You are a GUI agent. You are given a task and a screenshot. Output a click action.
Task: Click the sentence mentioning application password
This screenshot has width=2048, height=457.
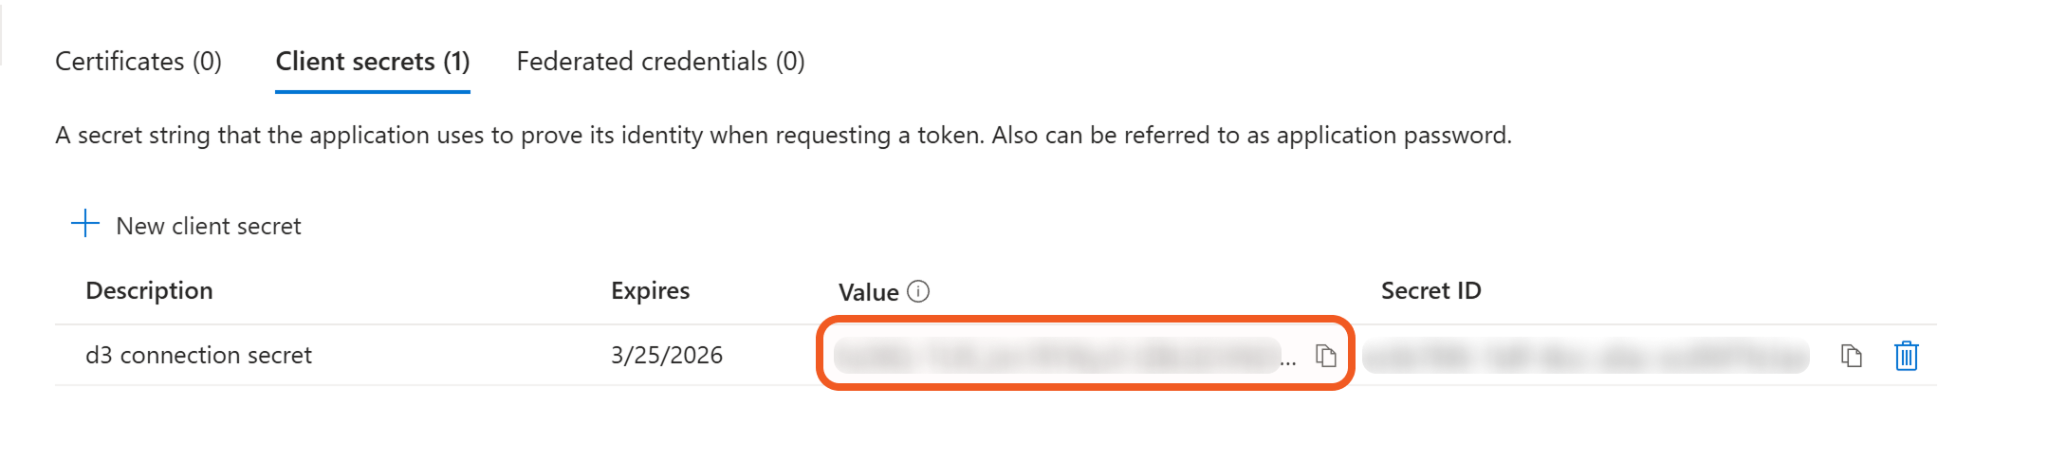[x=1250, y=136]
